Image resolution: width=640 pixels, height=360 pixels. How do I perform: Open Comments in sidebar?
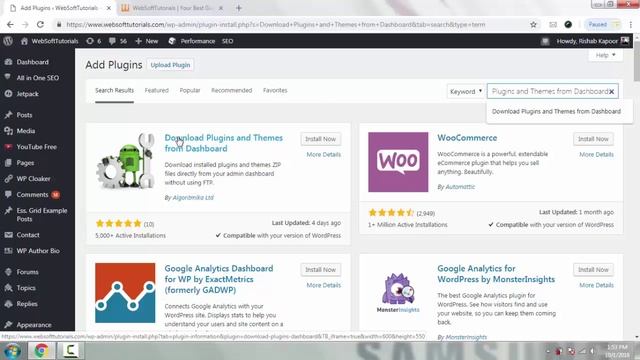pyautogui.click(x=32, y=195)
